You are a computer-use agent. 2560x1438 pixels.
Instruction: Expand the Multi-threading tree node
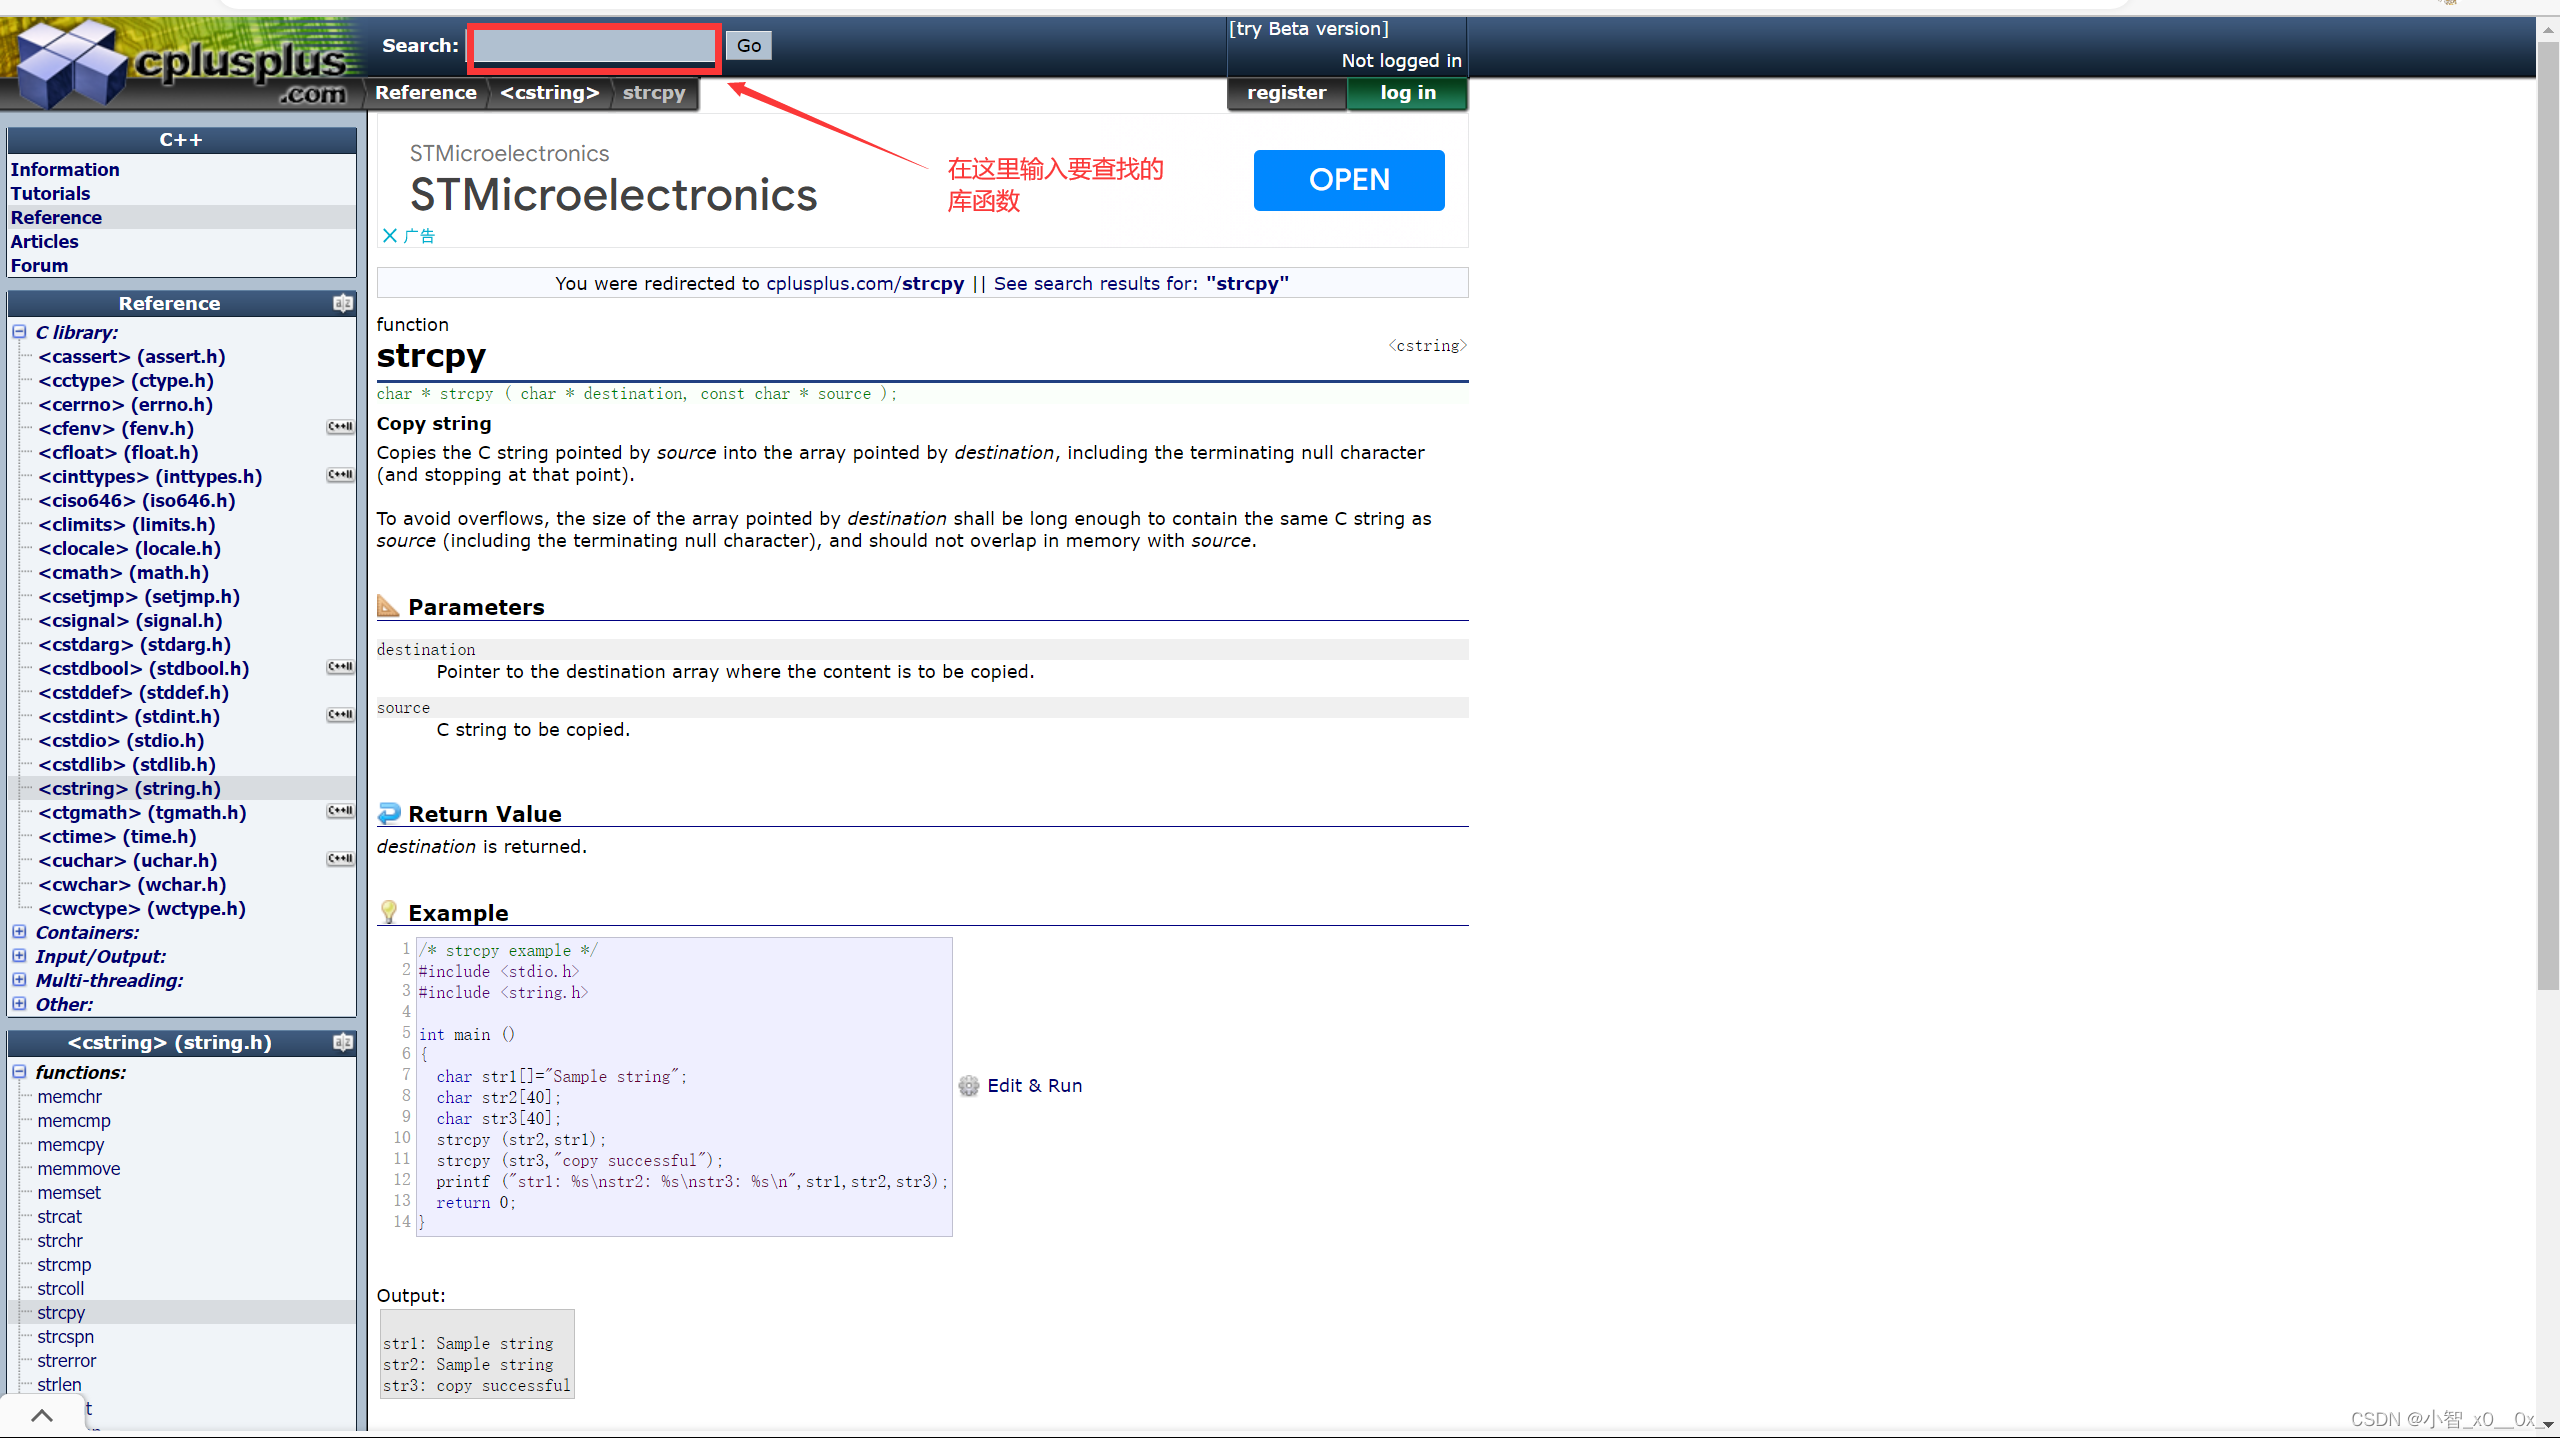click(x=19, y=980)
